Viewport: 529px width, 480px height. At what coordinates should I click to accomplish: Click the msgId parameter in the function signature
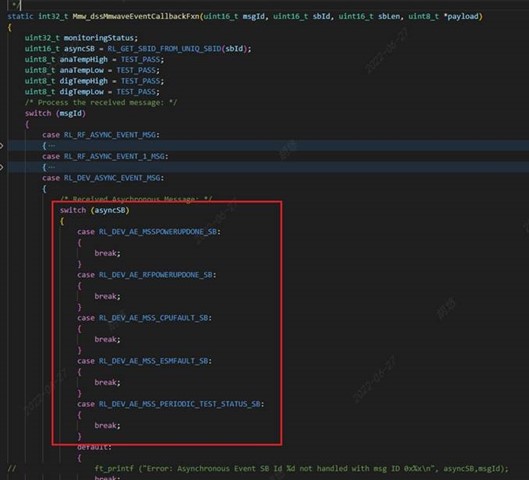(253, 16)
